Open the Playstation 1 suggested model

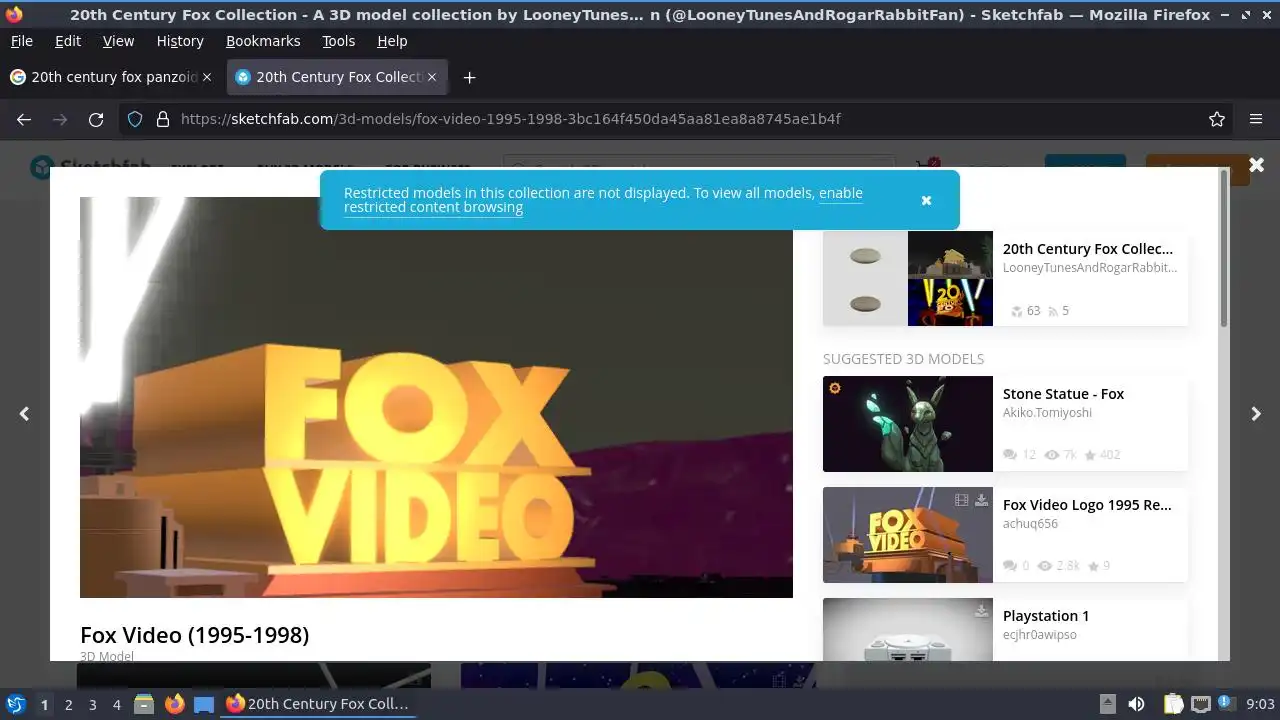(x=1046, y=616)
